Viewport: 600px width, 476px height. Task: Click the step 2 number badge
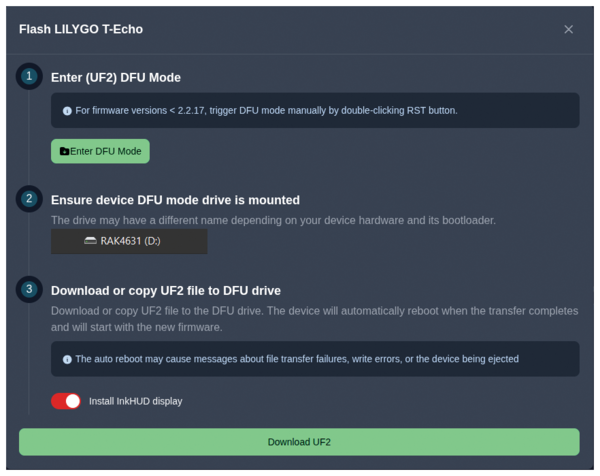[x=30, y=199]
